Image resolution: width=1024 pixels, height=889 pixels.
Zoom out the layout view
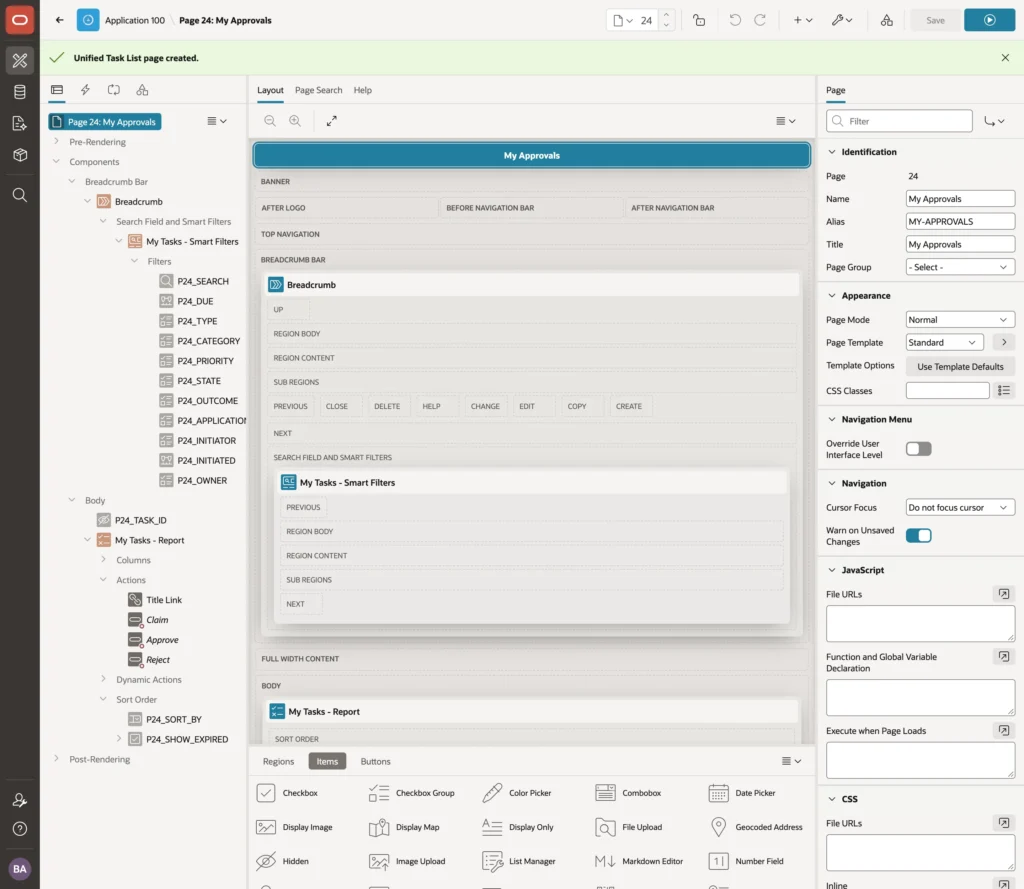pyautogui.click(x=270, y=121)
